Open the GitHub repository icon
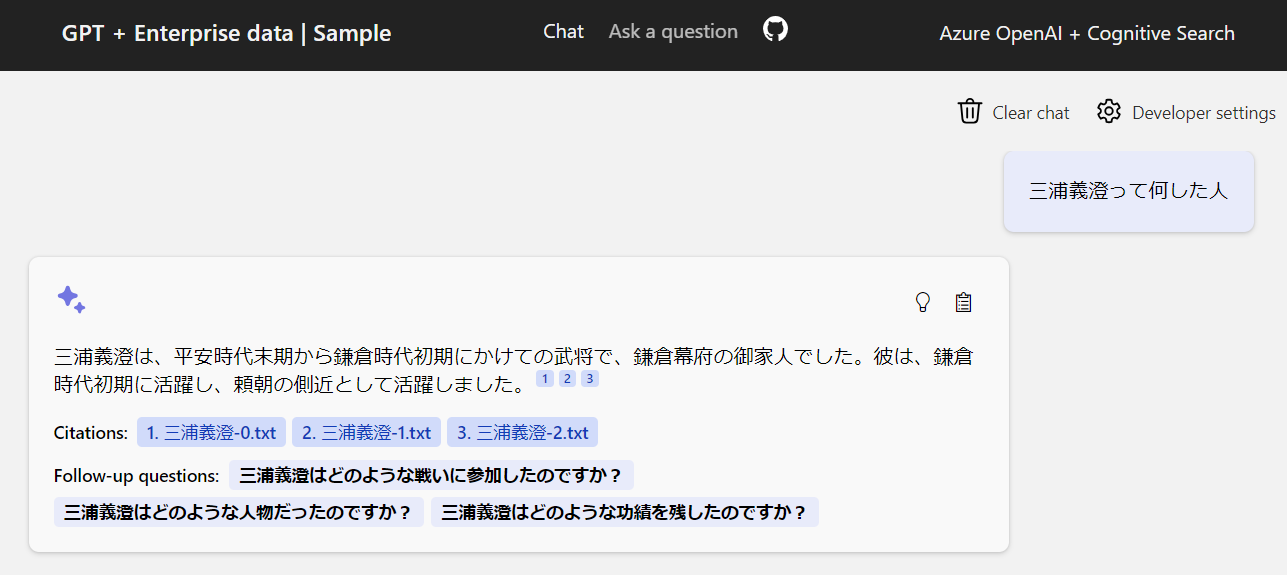The image size is (1287, 575). (x=775, y=29)
